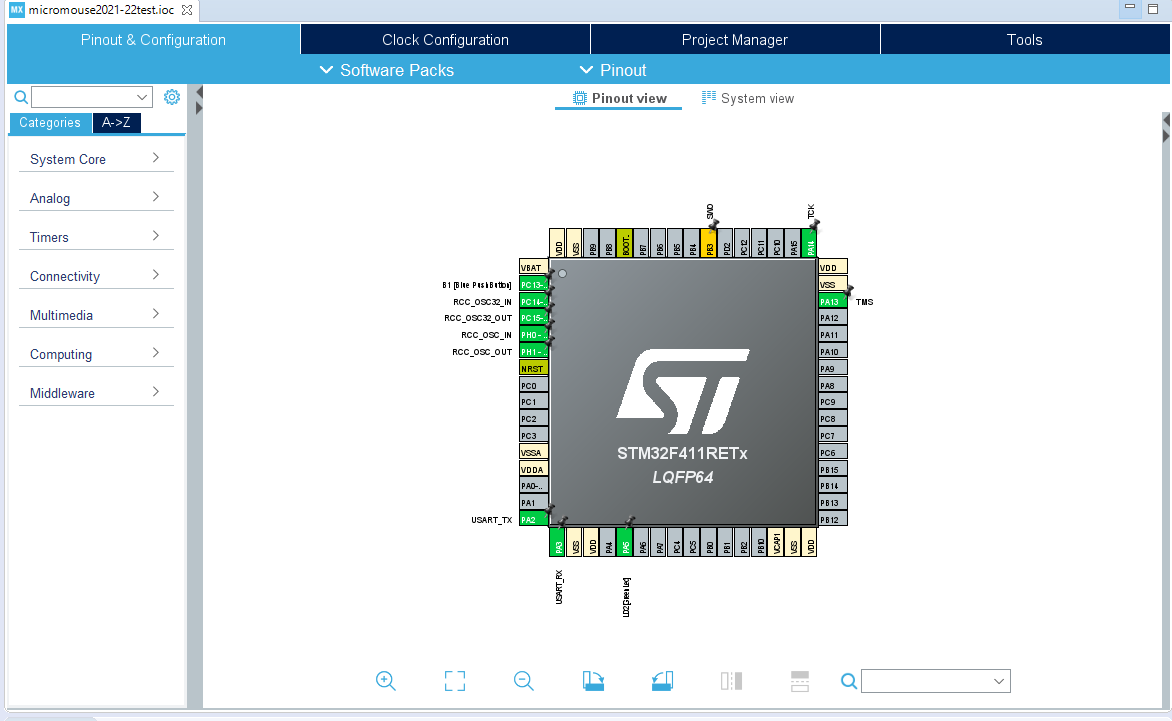This screenshot has width=1172, height=721.
Task: Rotate chip counter-clockwise using rotate icon
Action: [662, 681]
